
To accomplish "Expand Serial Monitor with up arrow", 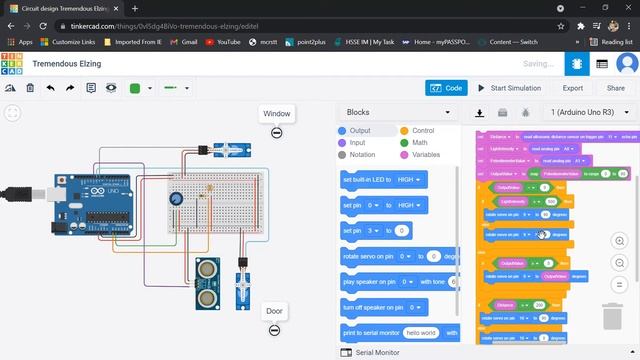I will pyautogui.click(x=632, y=352).
